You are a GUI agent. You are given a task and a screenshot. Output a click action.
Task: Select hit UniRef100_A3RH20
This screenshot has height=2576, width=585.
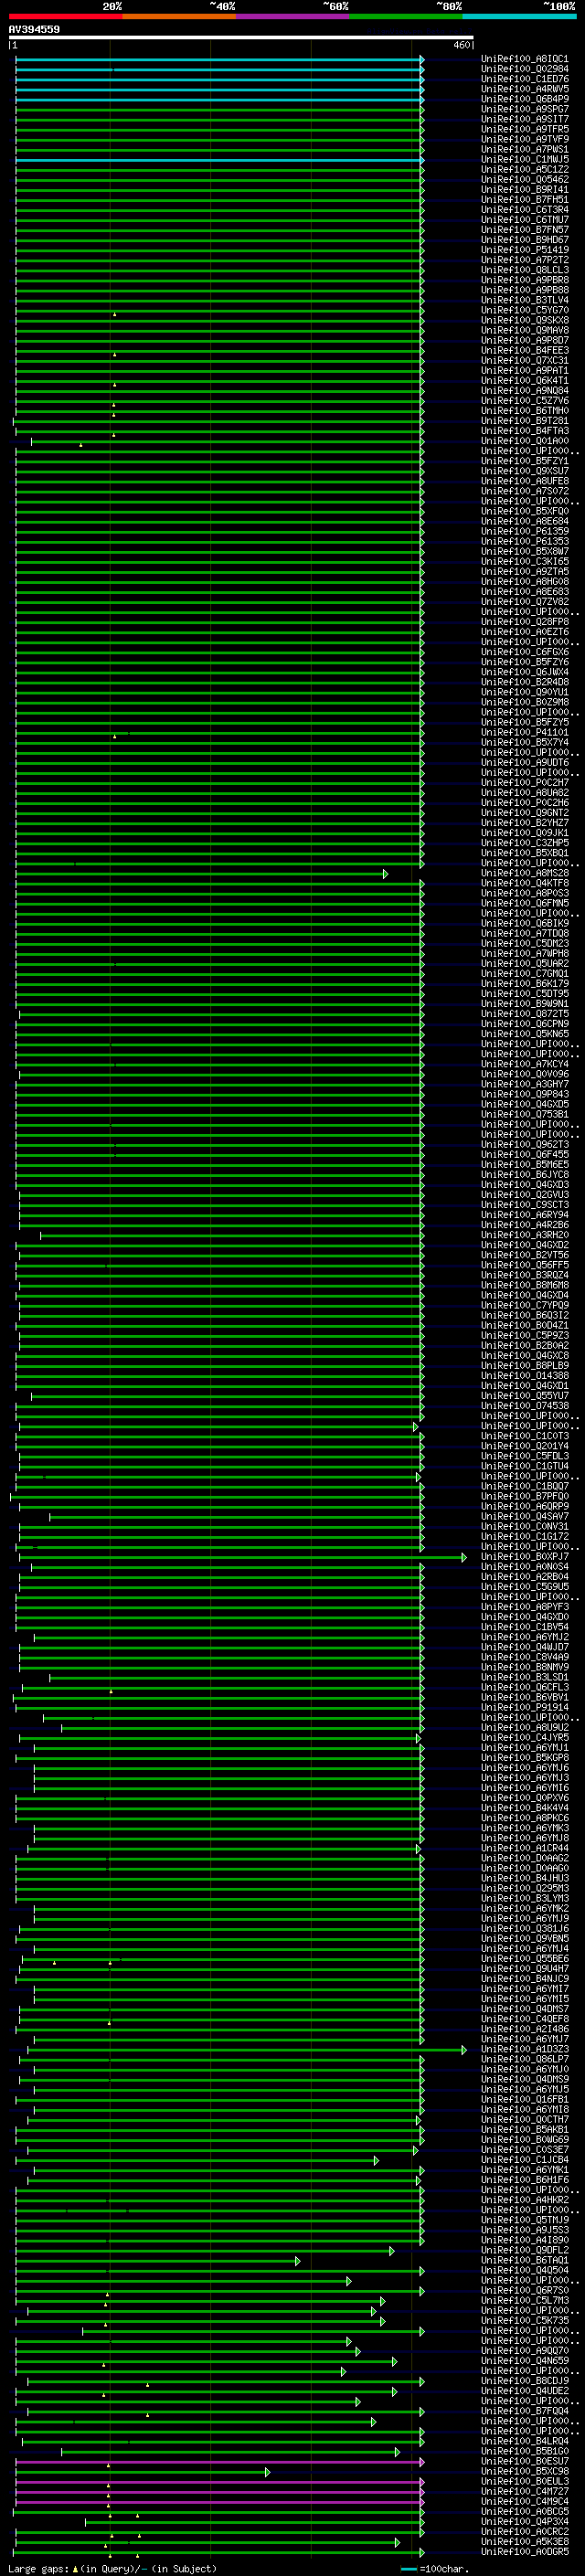(x=525, y=1235)
